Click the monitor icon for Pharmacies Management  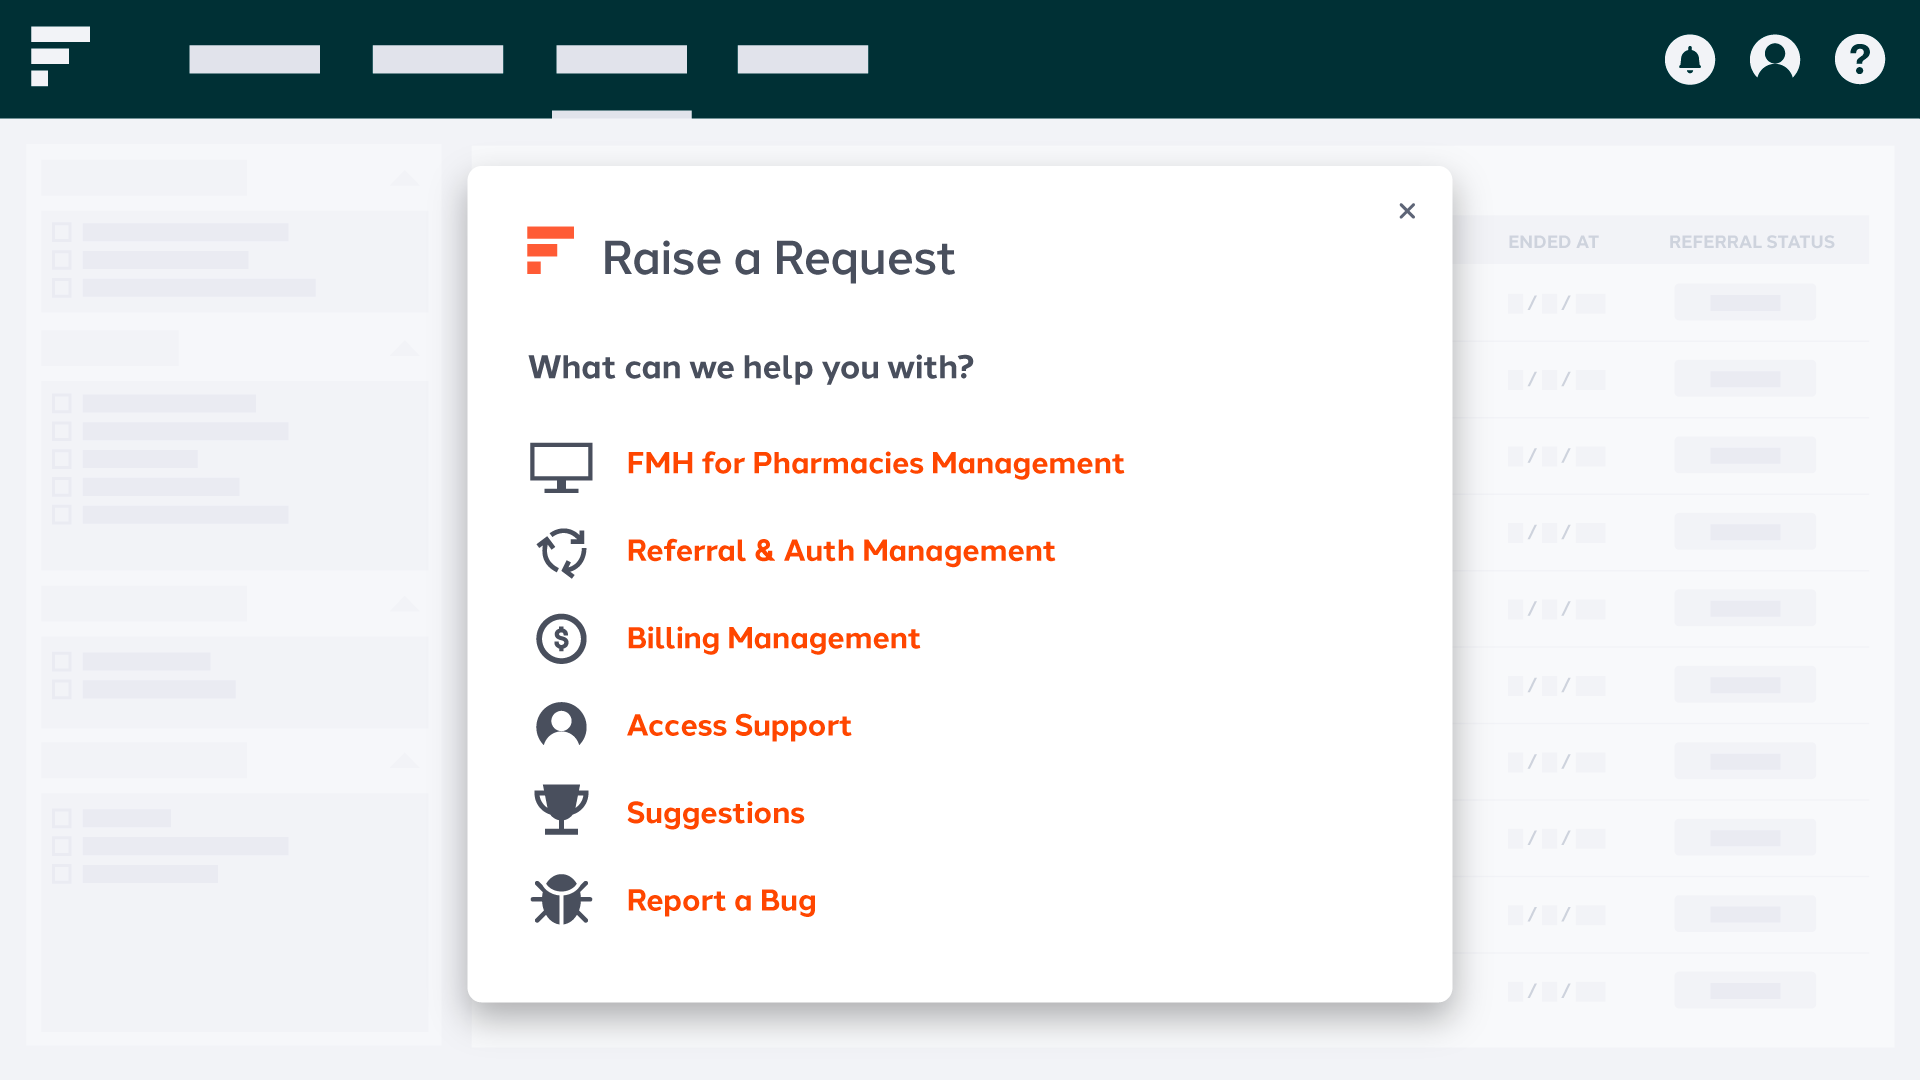[x=561, y=467]
